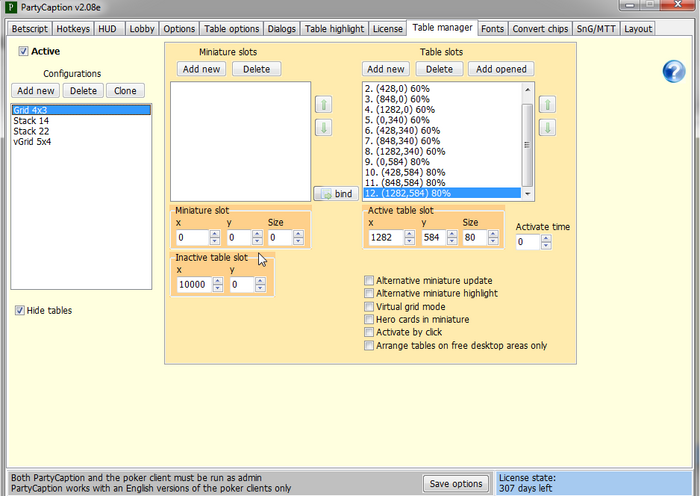Image resolution: width=700 pixels, height=496 pixels.
Task: Uncheck the Active checkbox
Action: (23, 51)
